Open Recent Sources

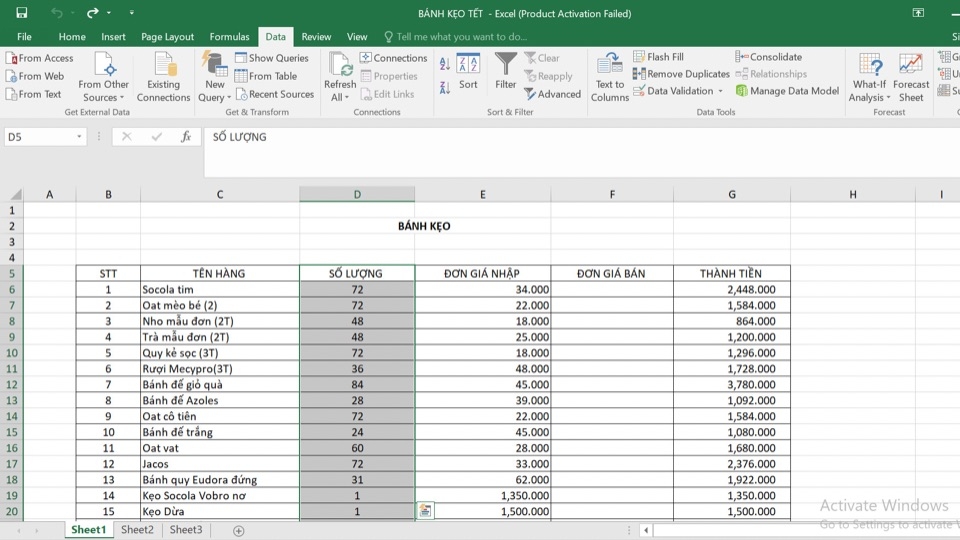pos(275,94)
